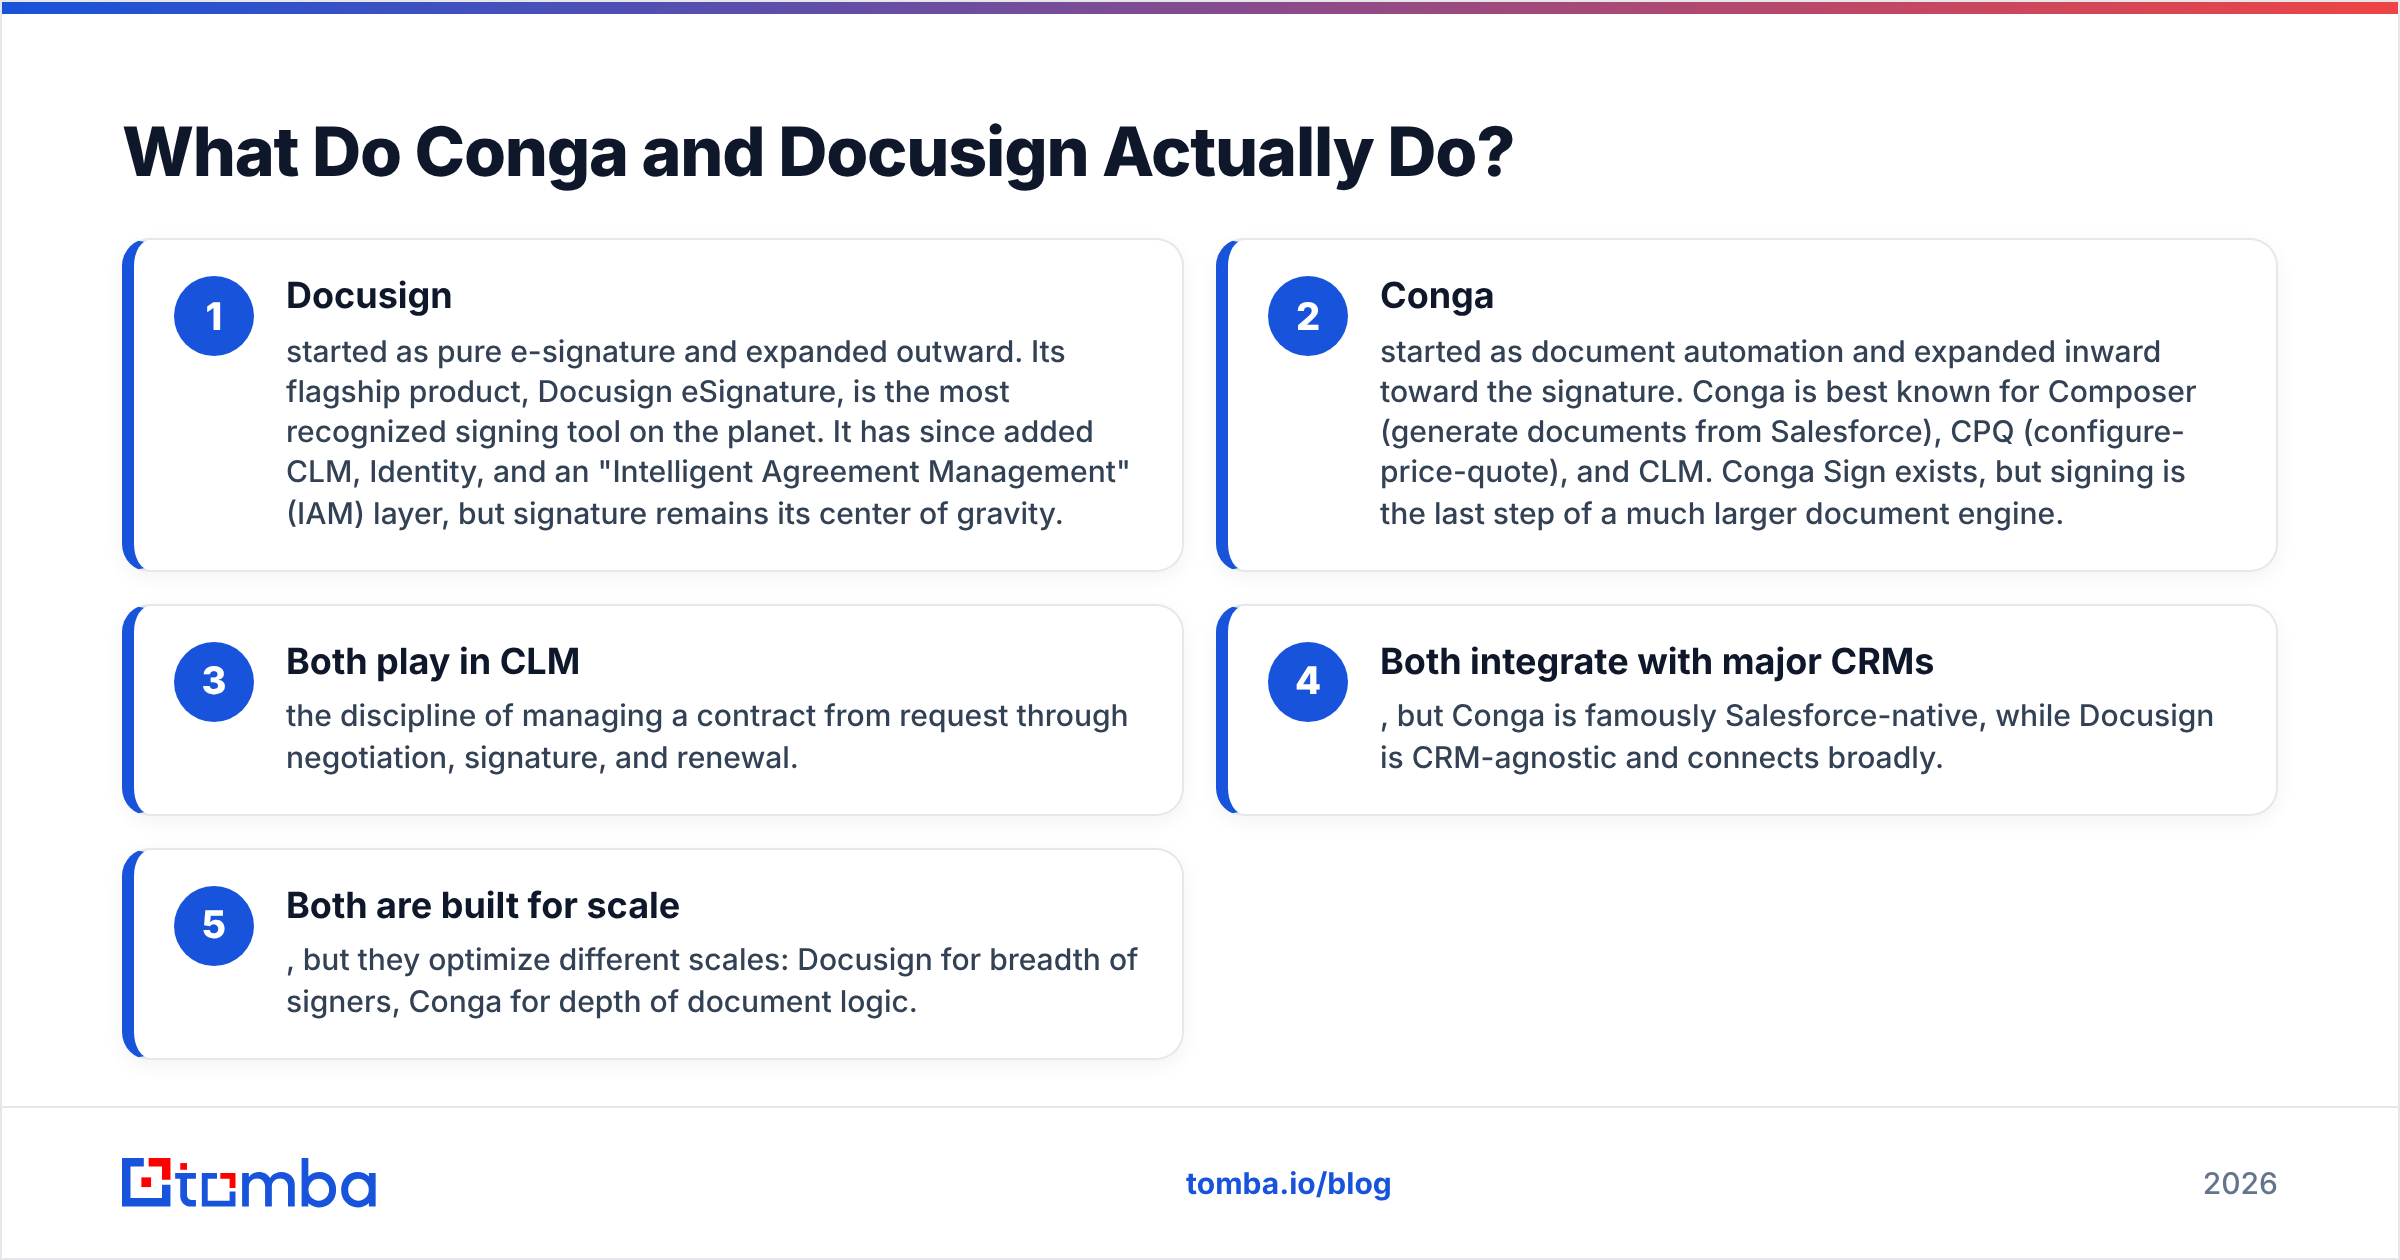Viewport: 2400px width, 1260px height.
Task: Select 'Both are built for scale' heading
Action: (483, 905)
